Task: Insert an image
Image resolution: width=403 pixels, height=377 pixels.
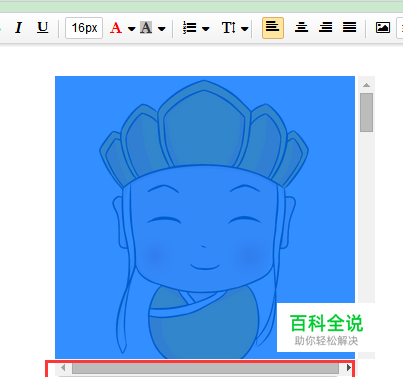Action: pyautogui.click(x=383, y=28)
